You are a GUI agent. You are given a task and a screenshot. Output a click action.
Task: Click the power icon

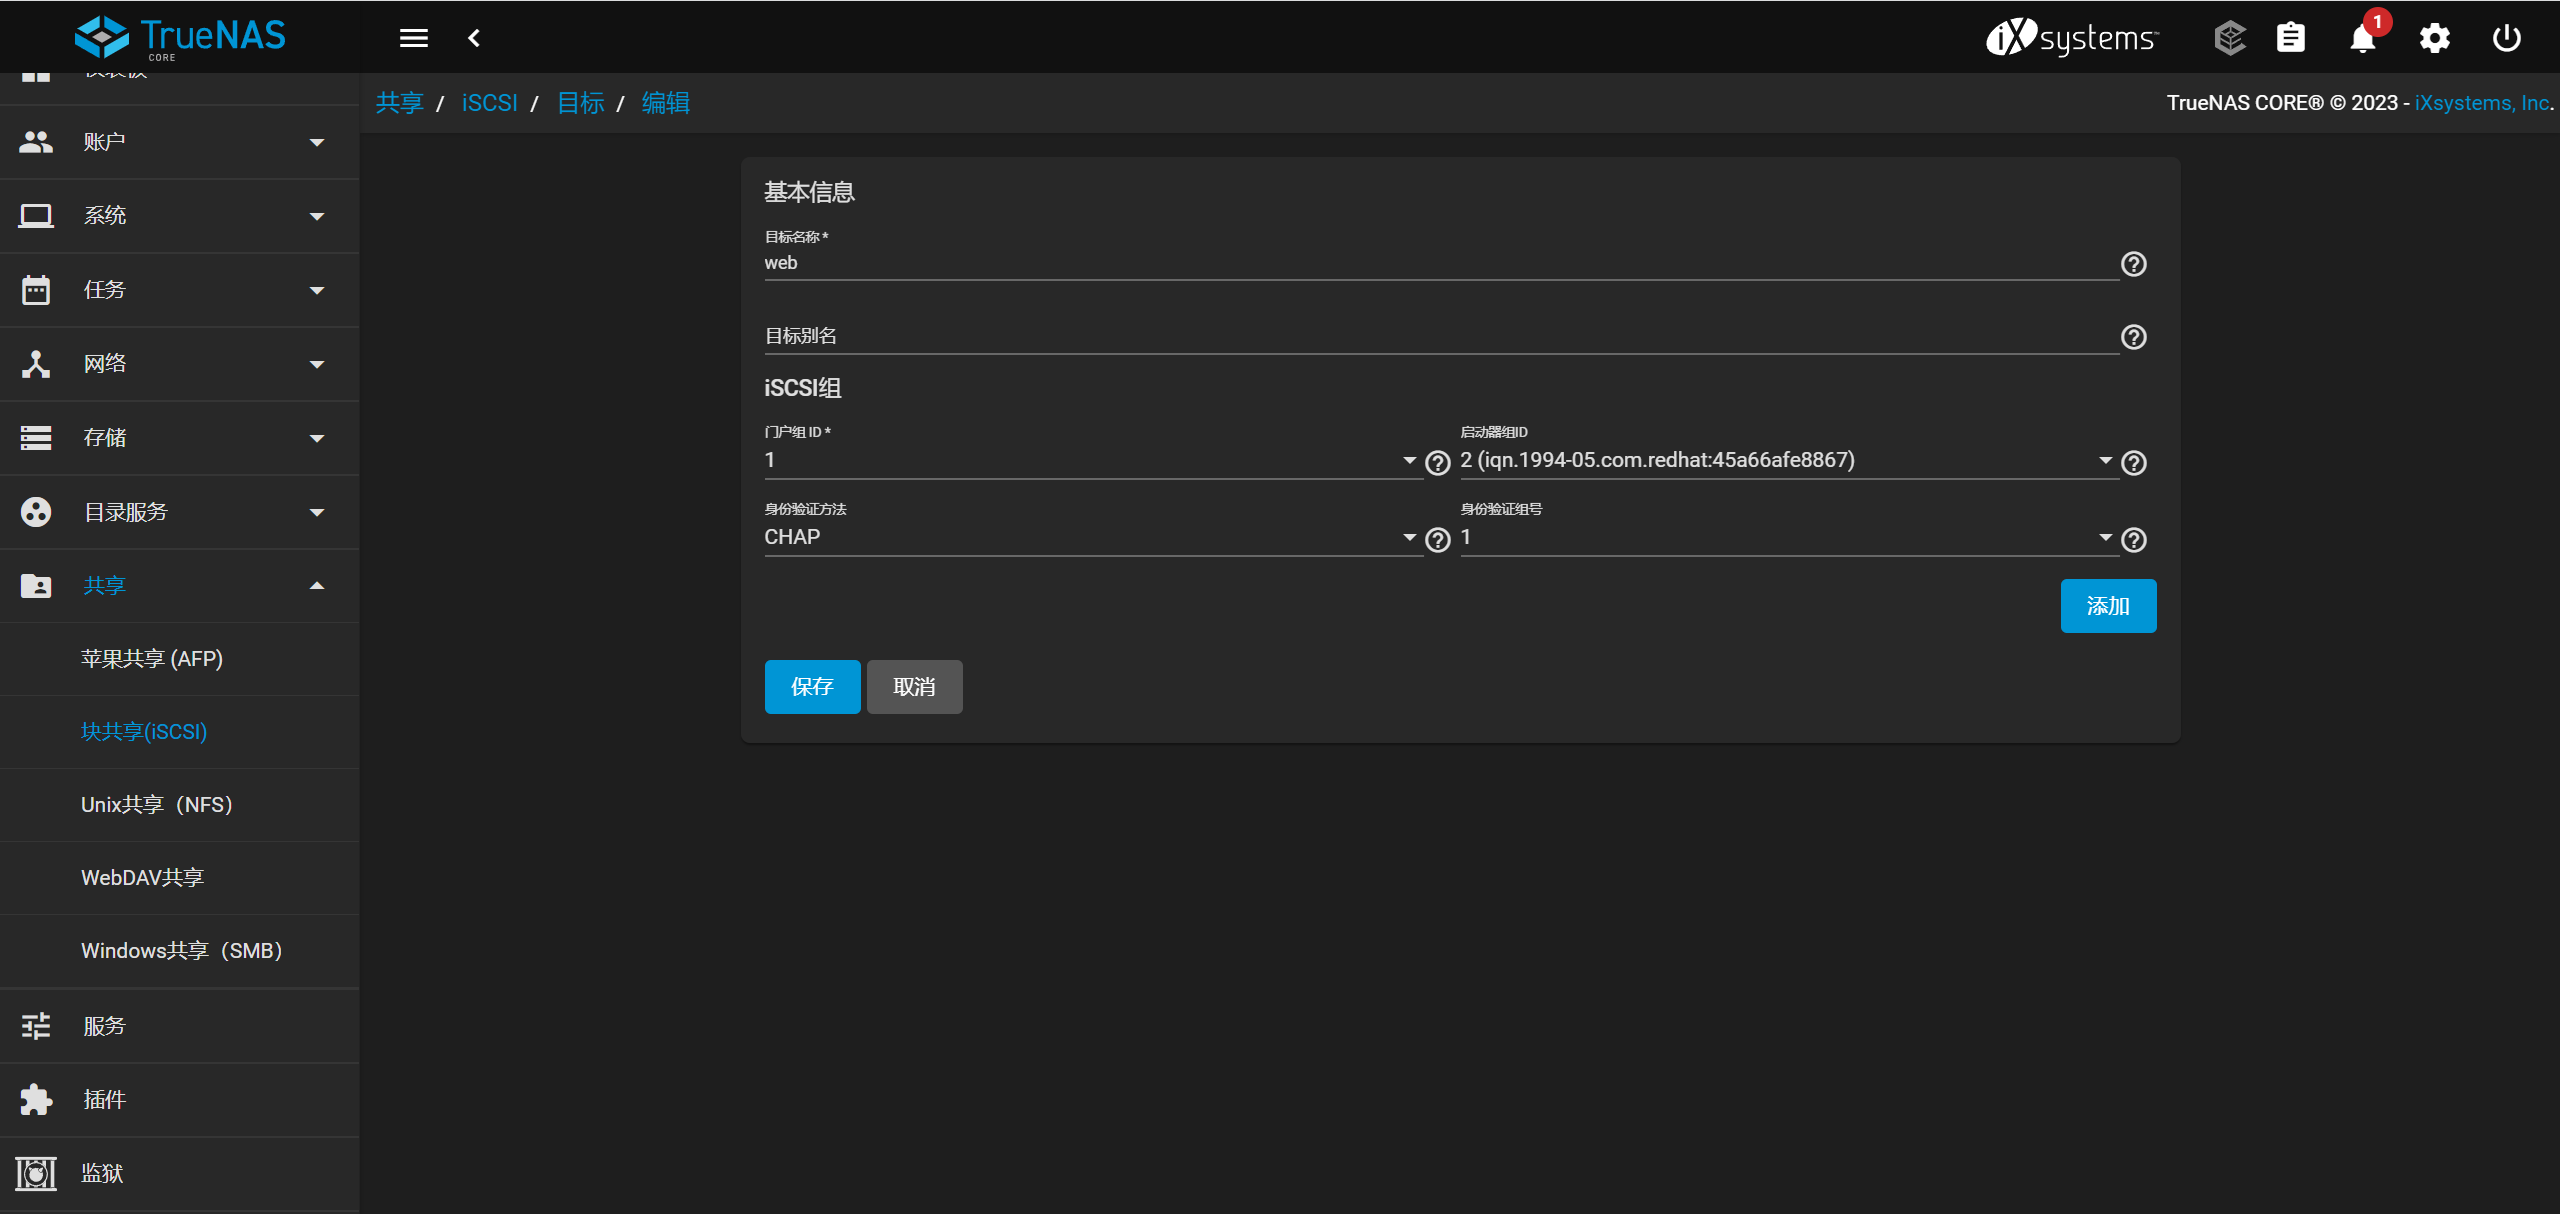(x=2506, y=38)
